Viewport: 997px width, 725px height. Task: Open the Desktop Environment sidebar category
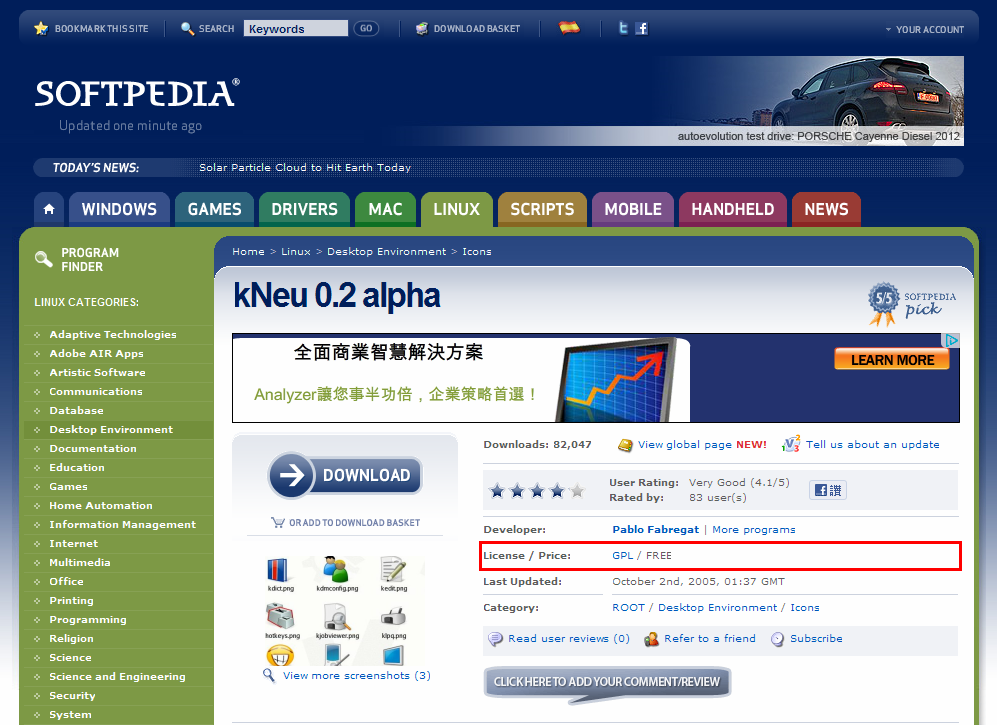pyautogui.click(x=111, y=430)
